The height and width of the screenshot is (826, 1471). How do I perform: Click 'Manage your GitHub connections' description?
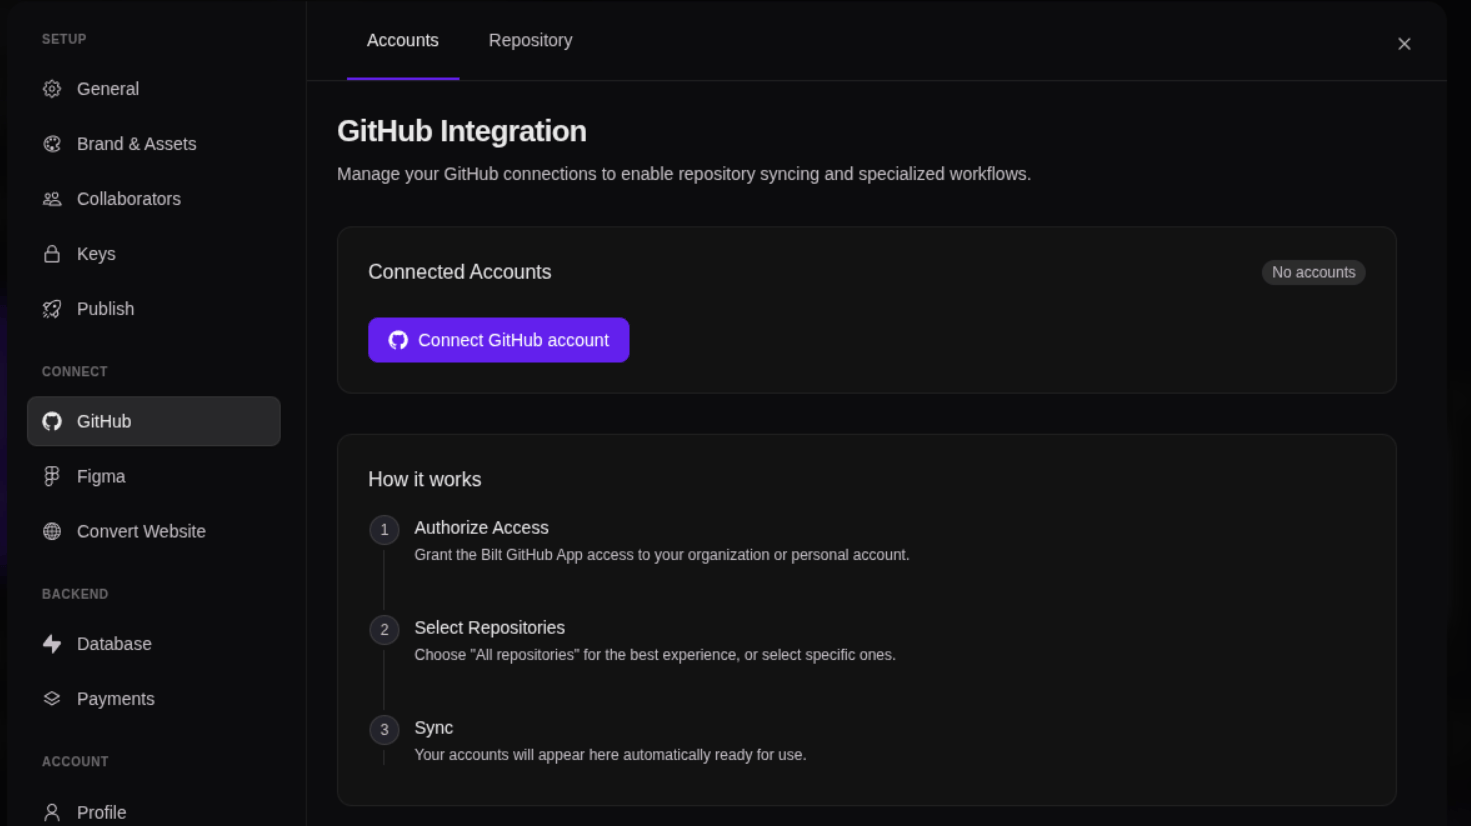point(684,174)
